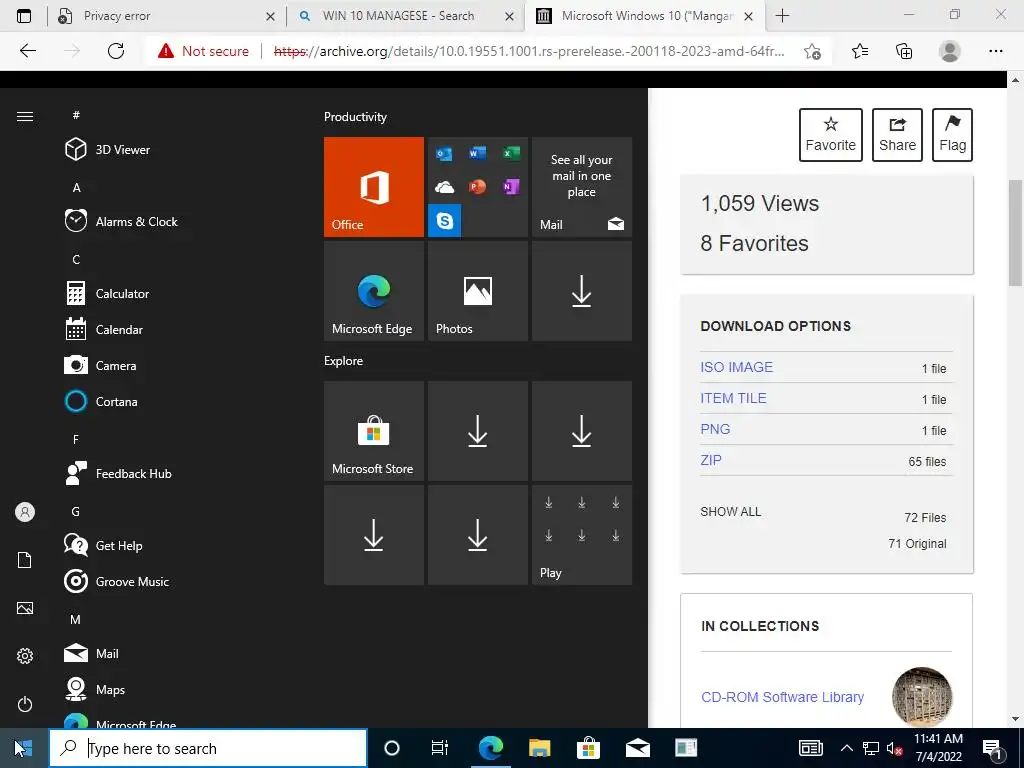
Task: Click the Windows Start button
Action: click(x=24, y=748)
